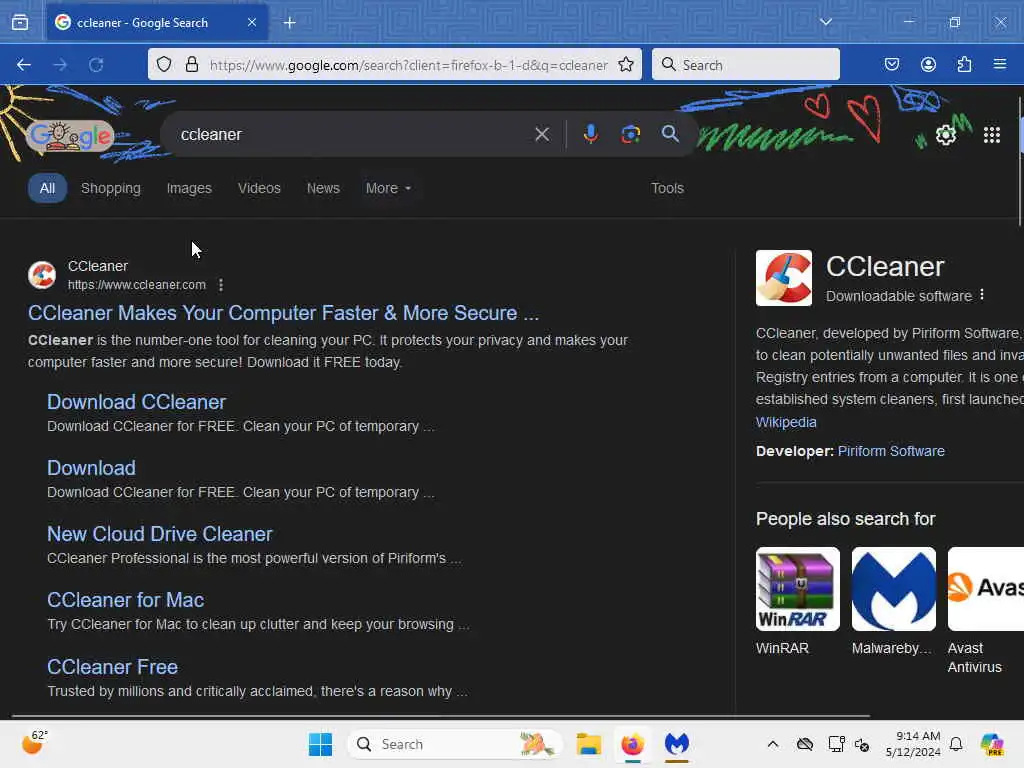This screenshot has width=1024, height=768.
Task: Click the Google doodle logo
Action: click(x=70, y=136)
